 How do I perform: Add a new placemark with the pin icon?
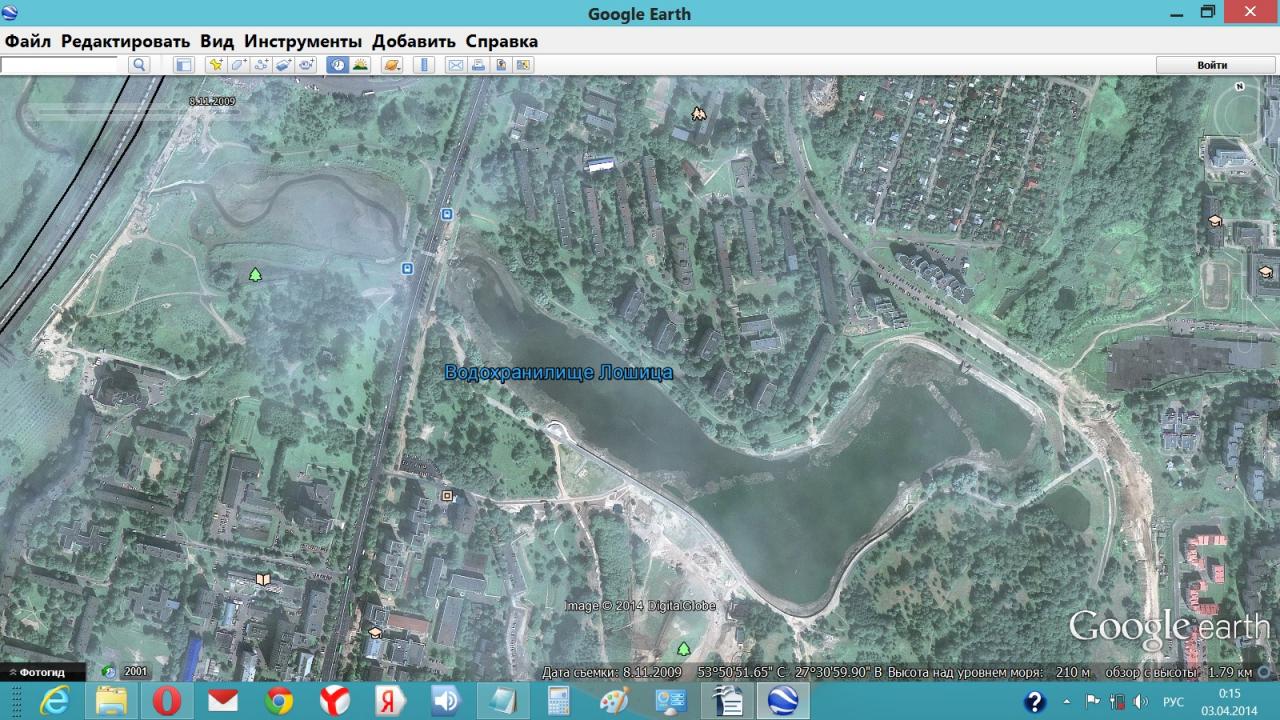coord(215,65)
